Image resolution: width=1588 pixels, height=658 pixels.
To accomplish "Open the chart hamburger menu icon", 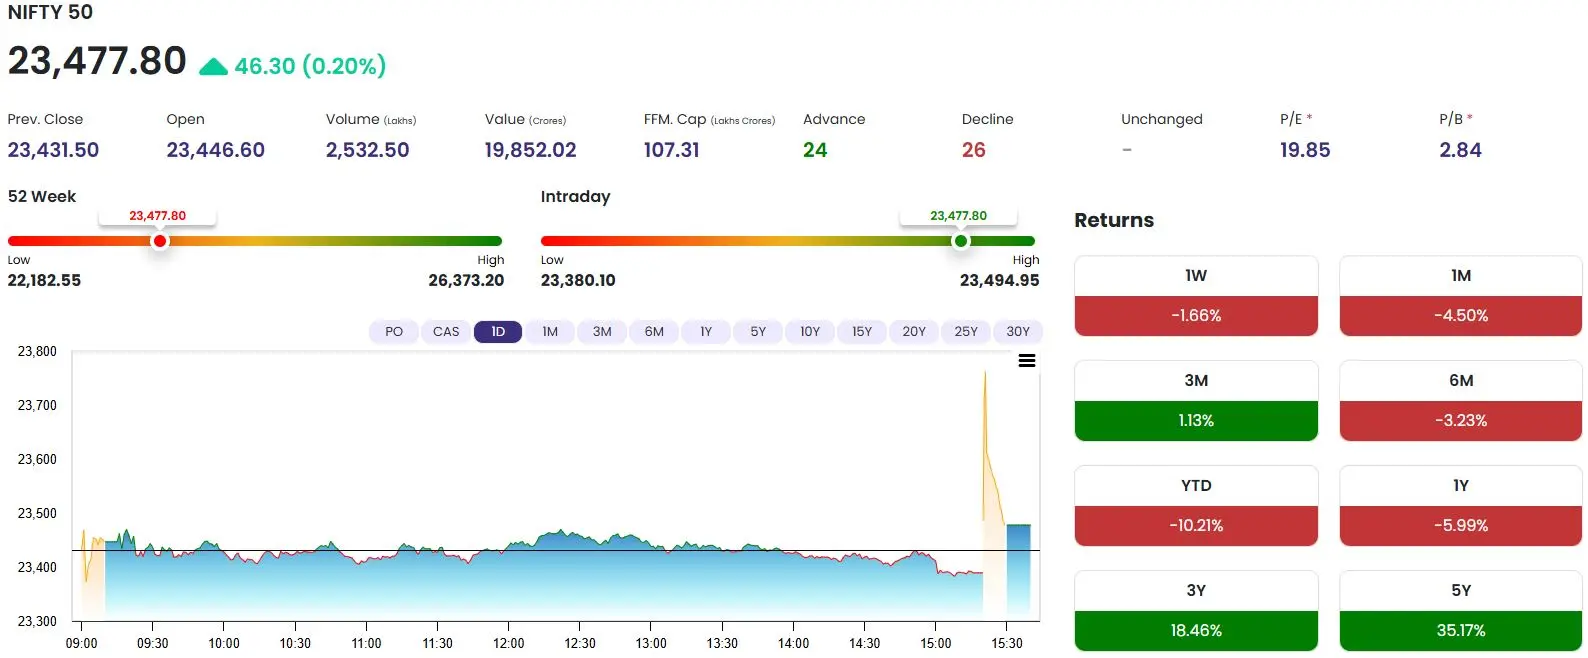I will [1026, 361].
